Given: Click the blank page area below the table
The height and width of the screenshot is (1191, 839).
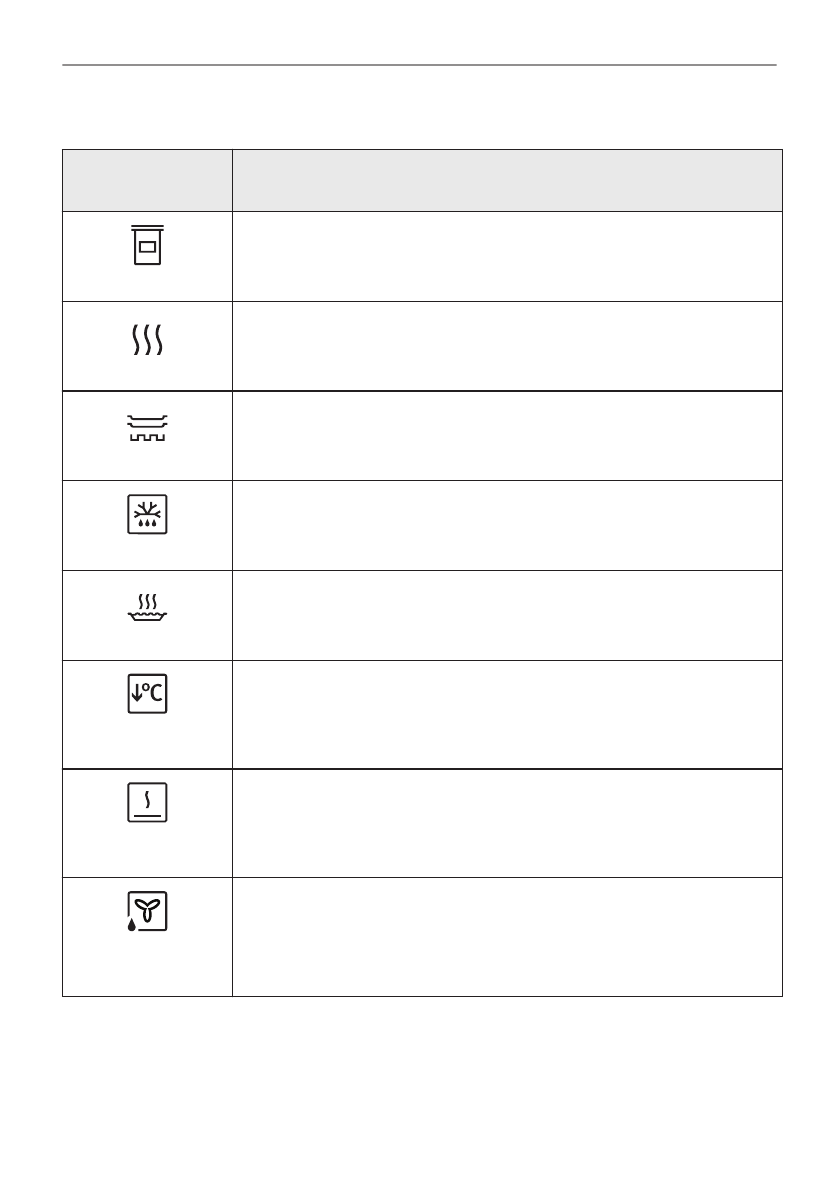Looking at the screenshot, I should pos(419,1090).
